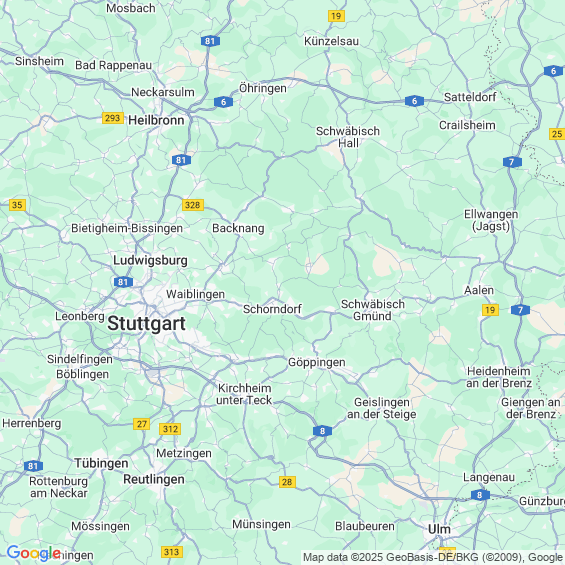
Task: Click the yellow 313 road marker
Action: coord(172,552)
